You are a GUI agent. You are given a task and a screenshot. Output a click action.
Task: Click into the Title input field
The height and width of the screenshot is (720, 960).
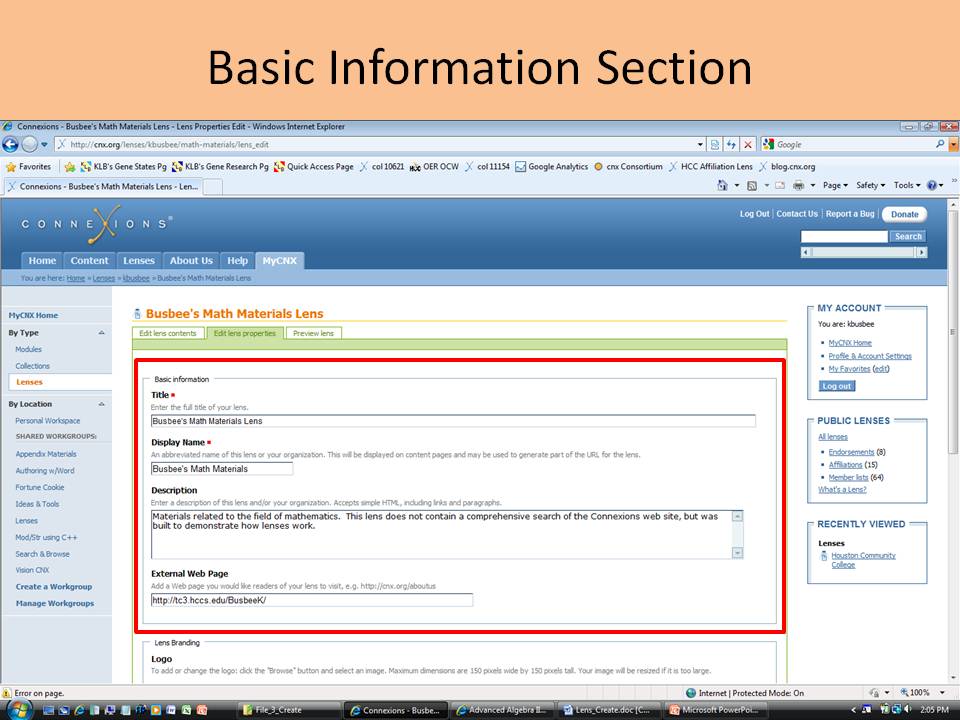click(452, 421)
